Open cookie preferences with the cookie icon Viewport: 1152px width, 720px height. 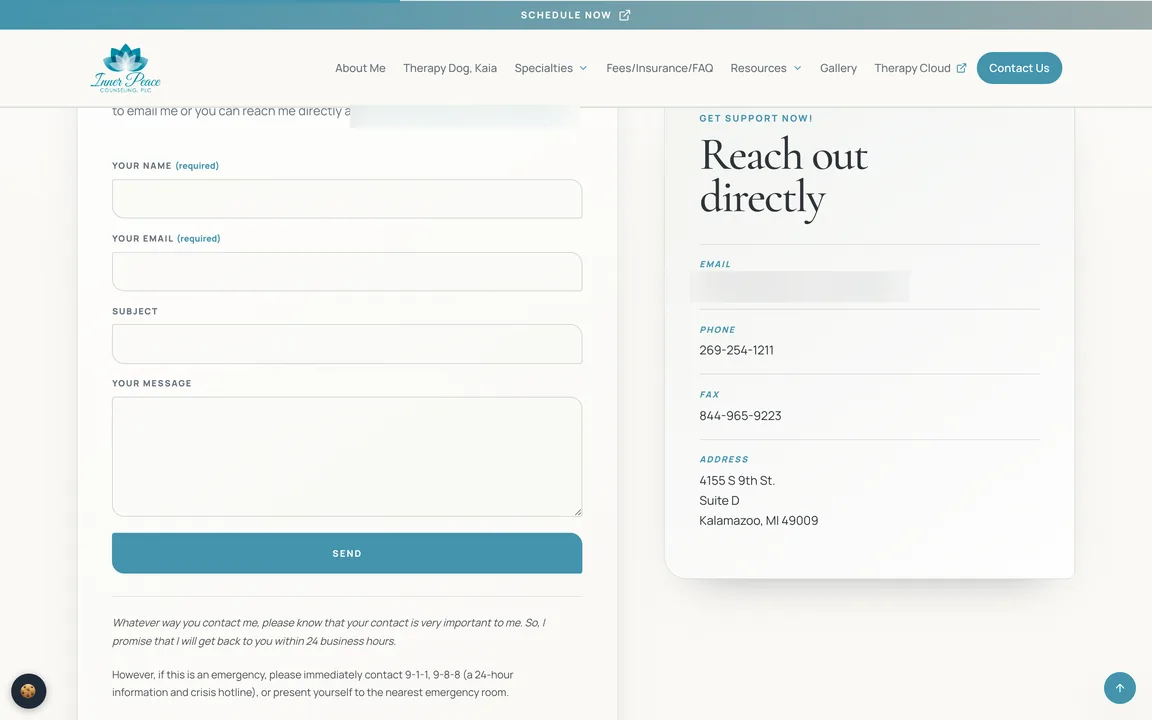(29, 691)
